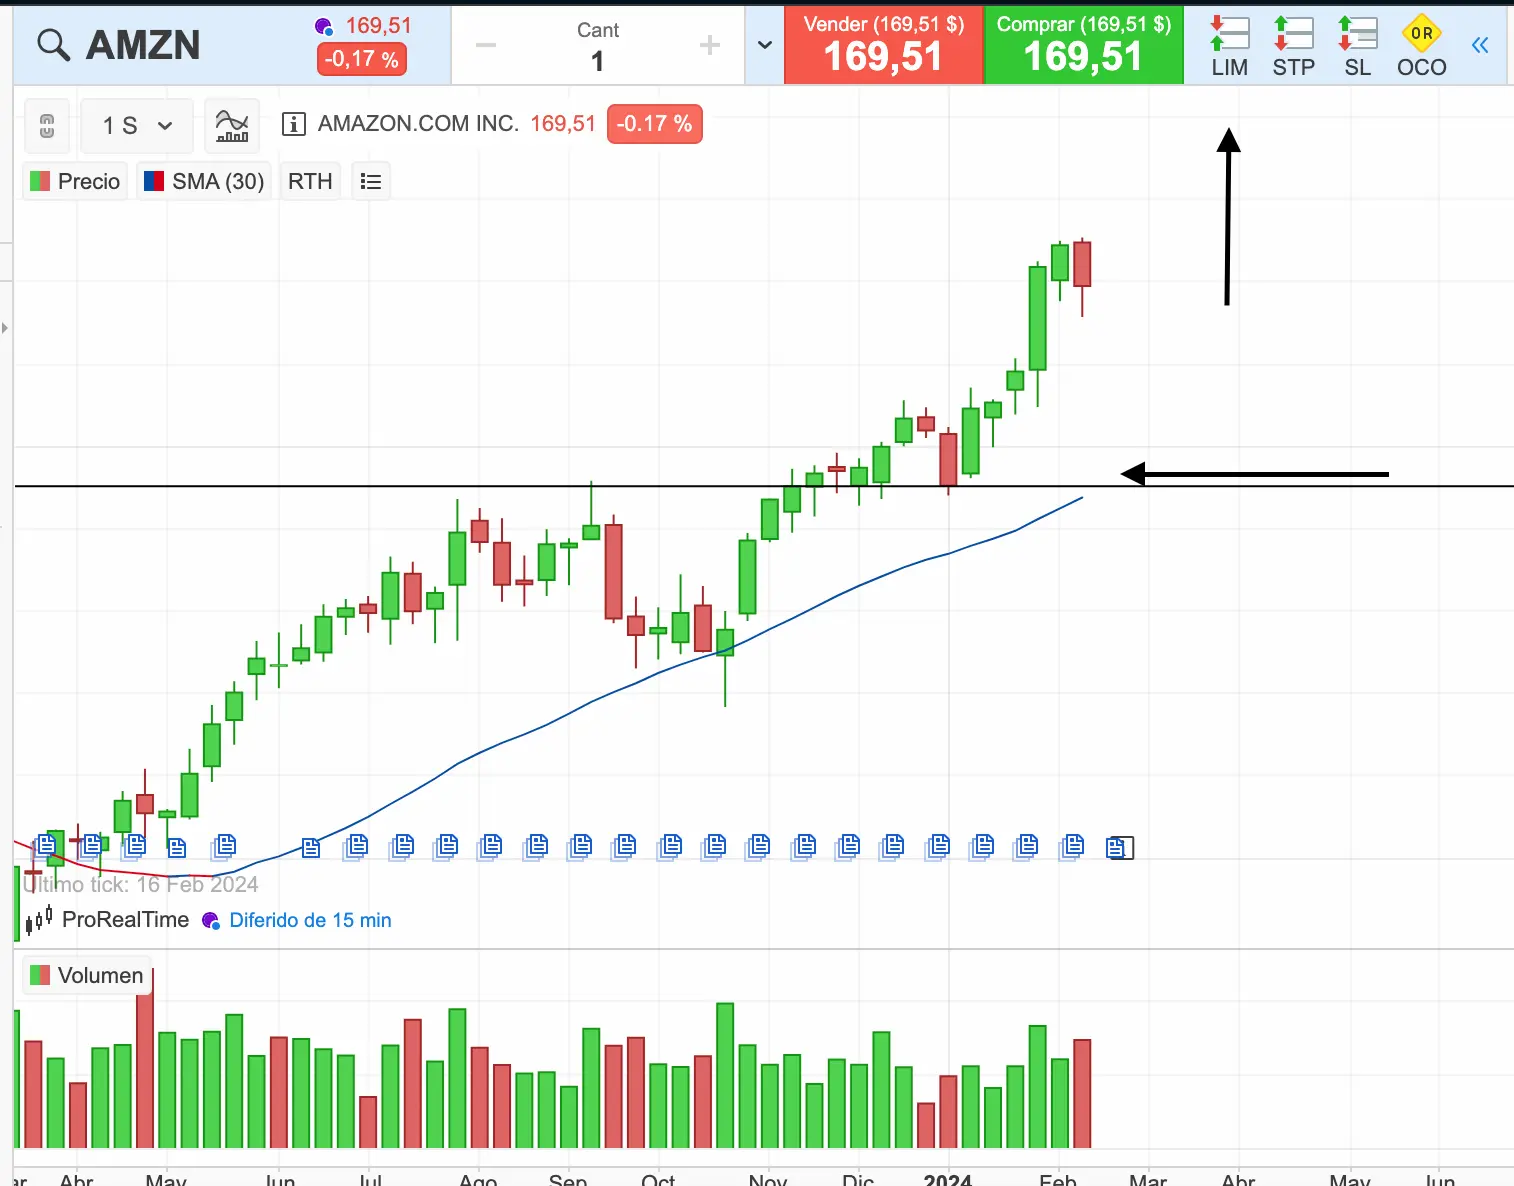Open the legend list menu icon

tap(371, 181)
